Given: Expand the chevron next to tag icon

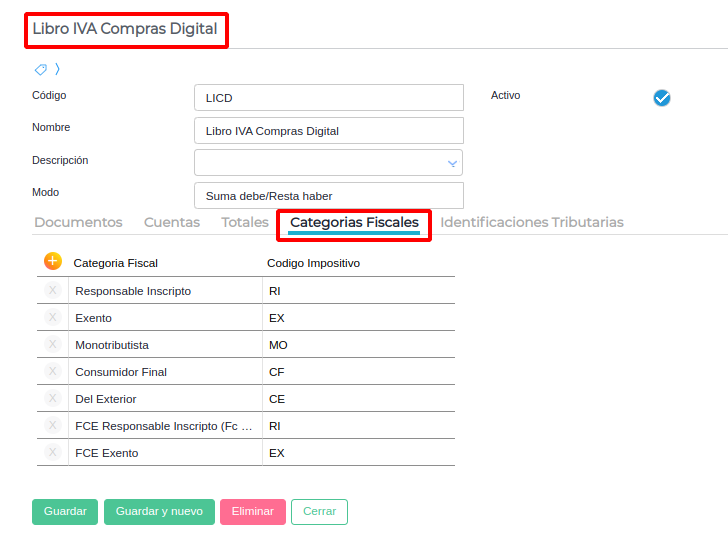Looking at the screenshot, I should 58,69.
